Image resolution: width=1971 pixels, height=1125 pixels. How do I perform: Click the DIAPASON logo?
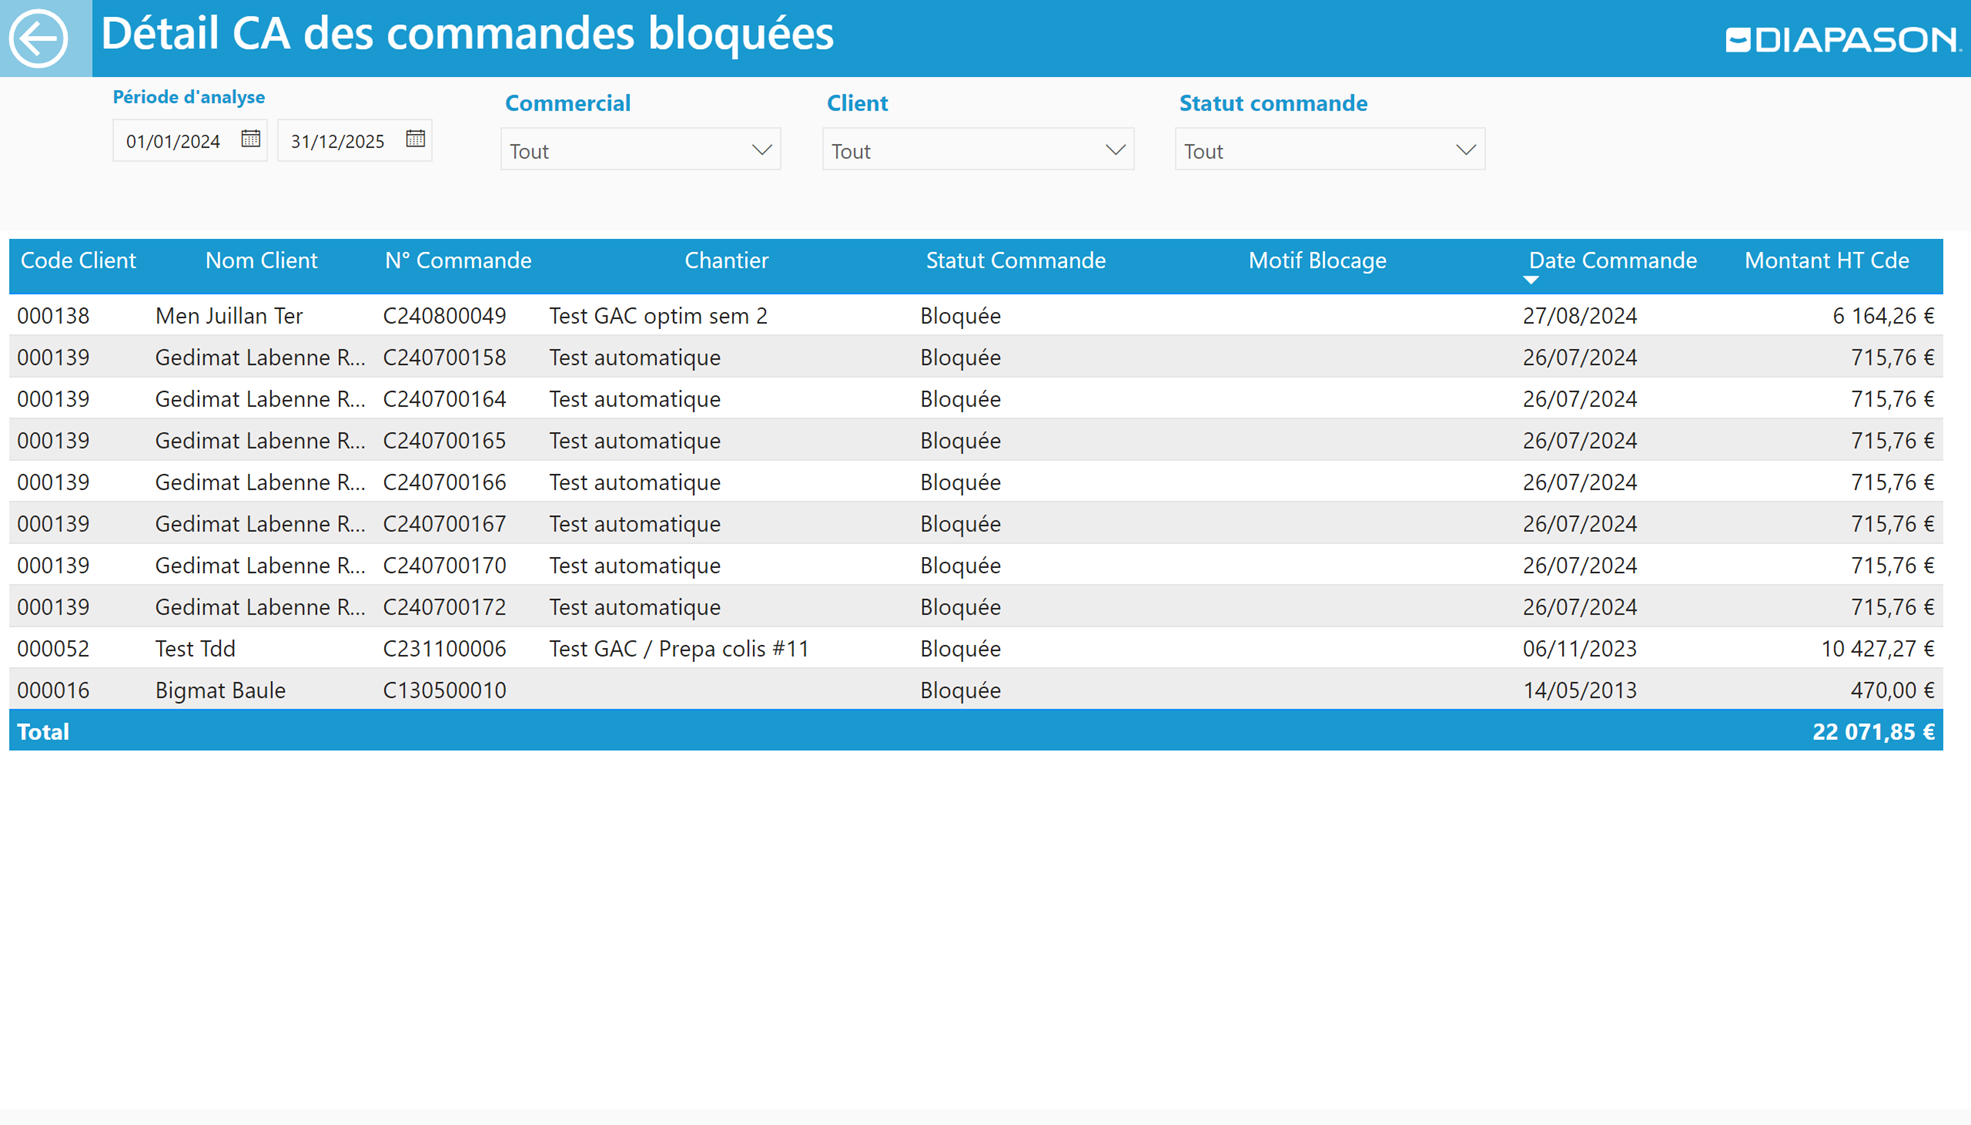pos(1841,39)
